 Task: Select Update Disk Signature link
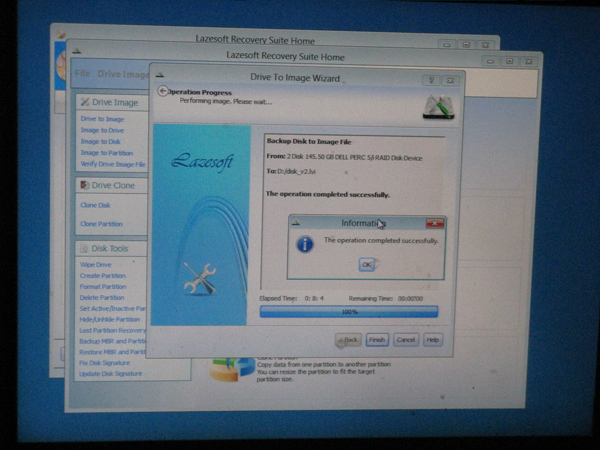point(111,374)
